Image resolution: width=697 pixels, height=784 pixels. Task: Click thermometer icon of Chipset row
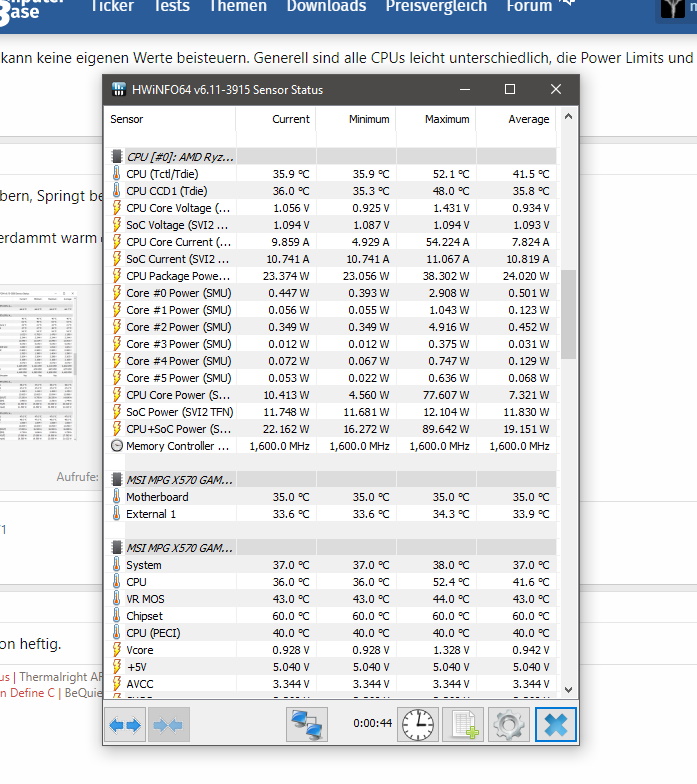[x=116, y=616]
